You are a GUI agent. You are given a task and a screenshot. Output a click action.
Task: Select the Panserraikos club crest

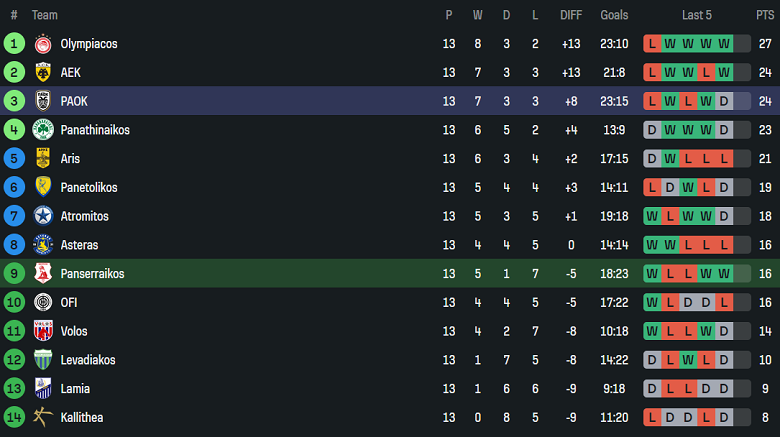[x=43, y=274]
